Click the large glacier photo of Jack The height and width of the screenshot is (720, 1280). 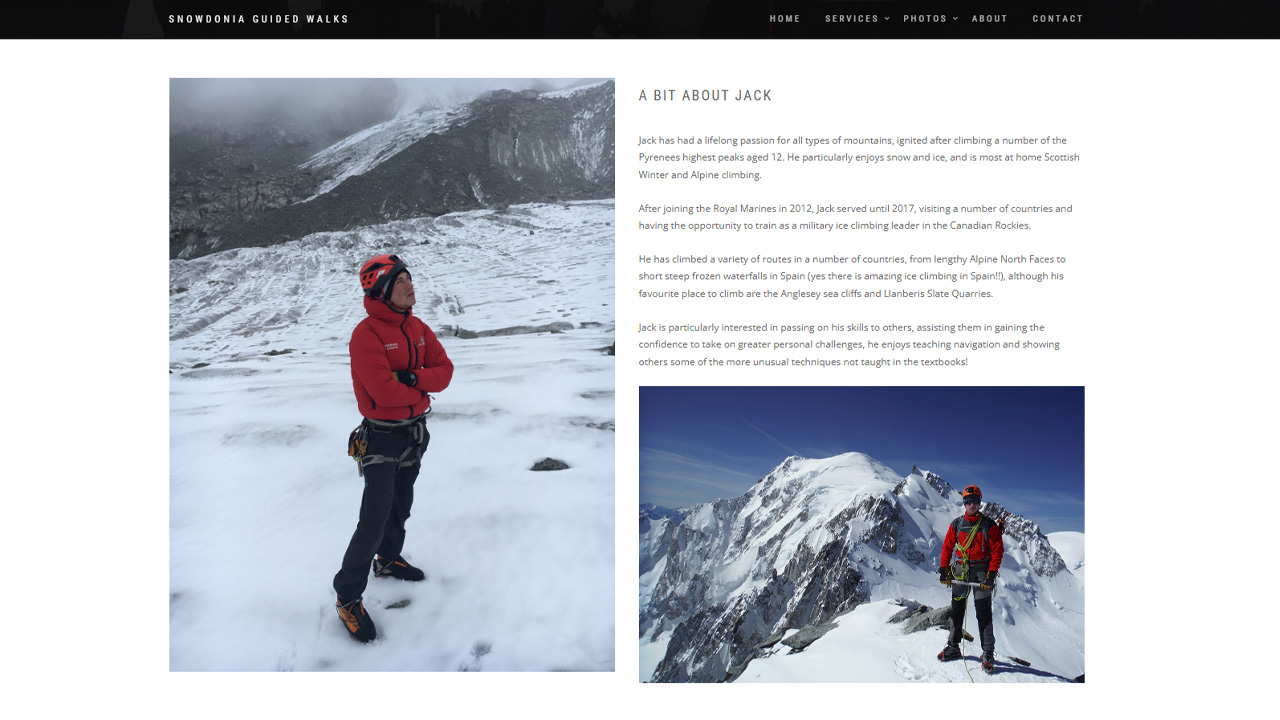[392, 375]
